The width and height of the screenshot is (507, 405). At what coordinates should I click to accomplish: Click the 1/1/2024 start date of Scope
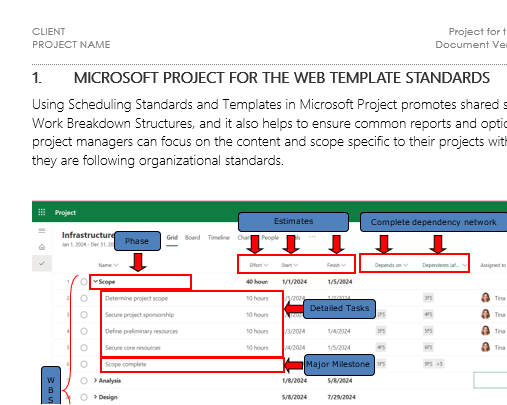point(294,282)
